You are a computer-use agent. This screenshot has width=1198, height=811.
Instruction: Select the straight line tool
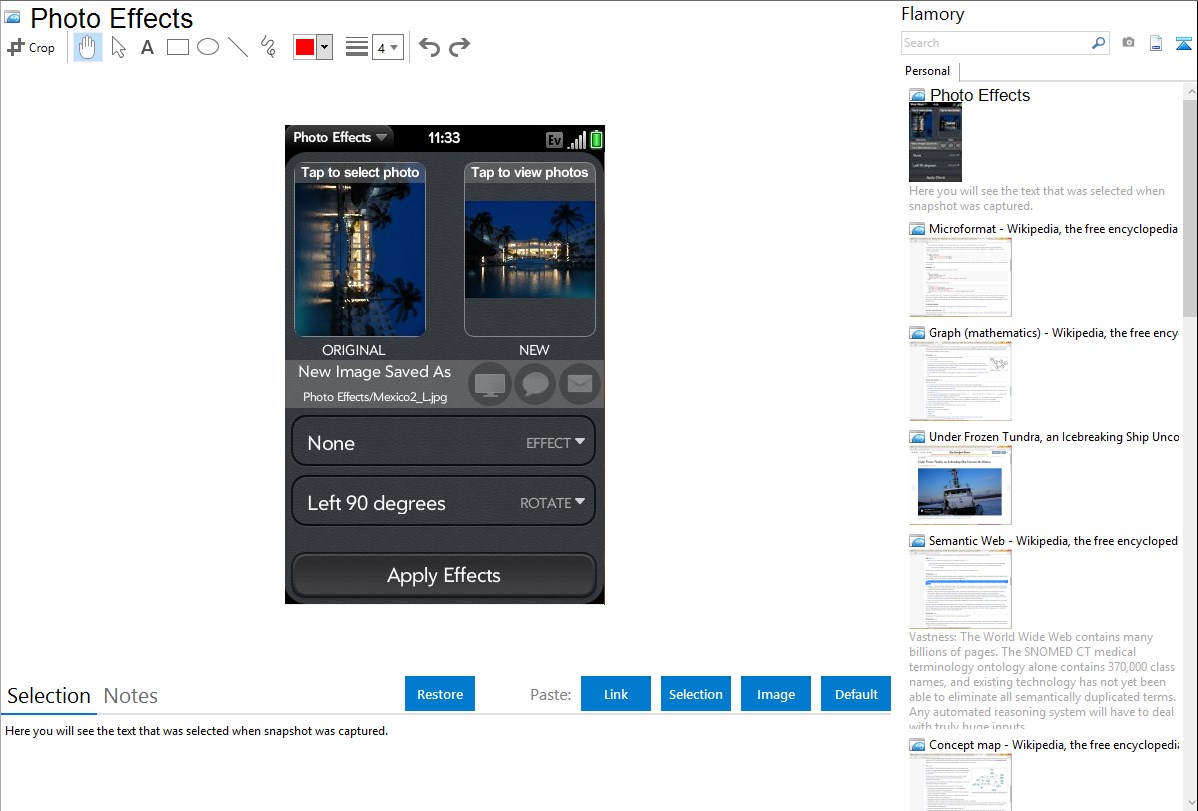coord(238,47)
